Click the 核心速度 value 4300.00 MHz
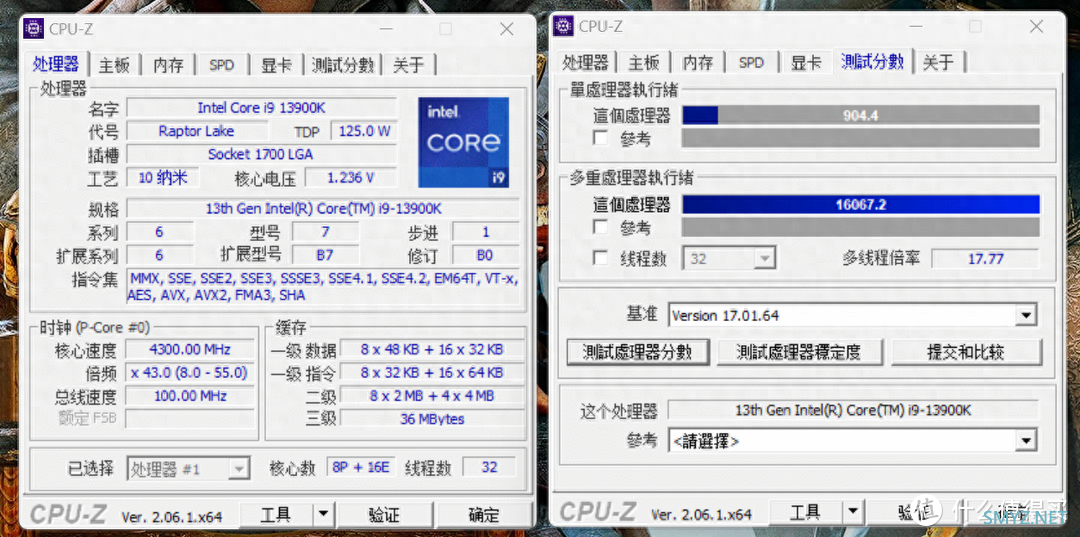Screen dimensions: 1080x537 [x=189, y=350]
